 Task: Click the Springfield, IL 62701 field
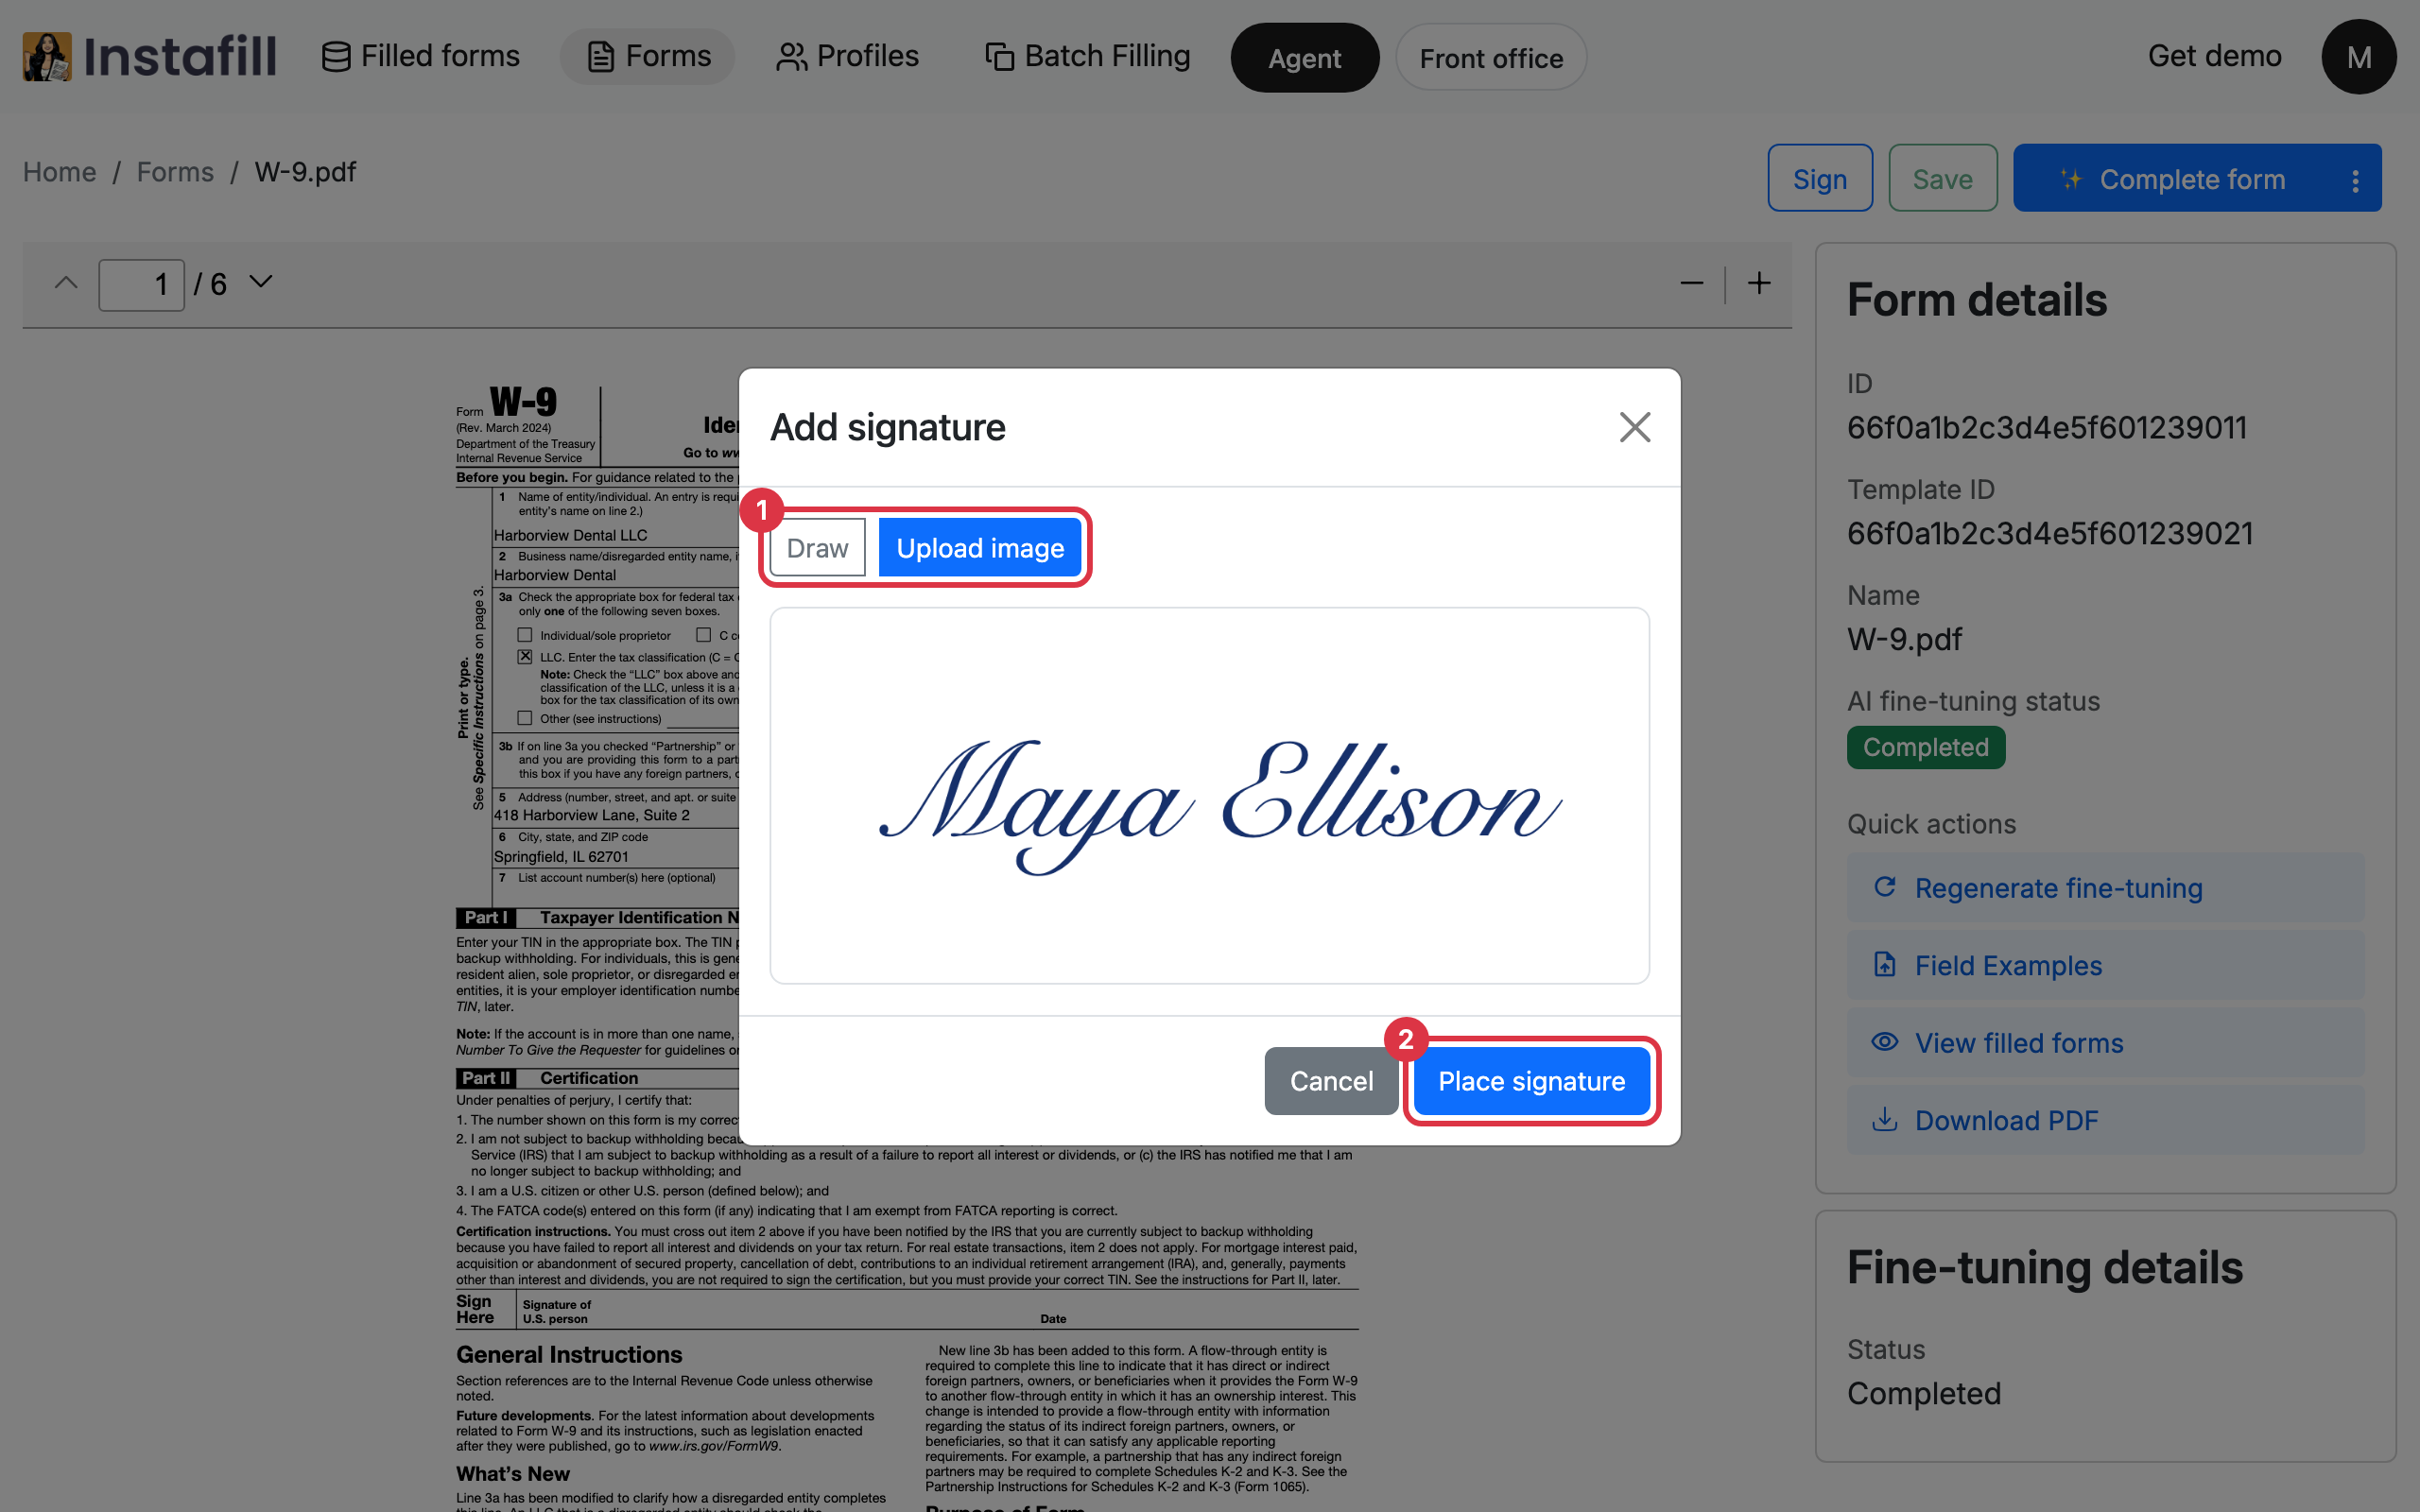616,857
